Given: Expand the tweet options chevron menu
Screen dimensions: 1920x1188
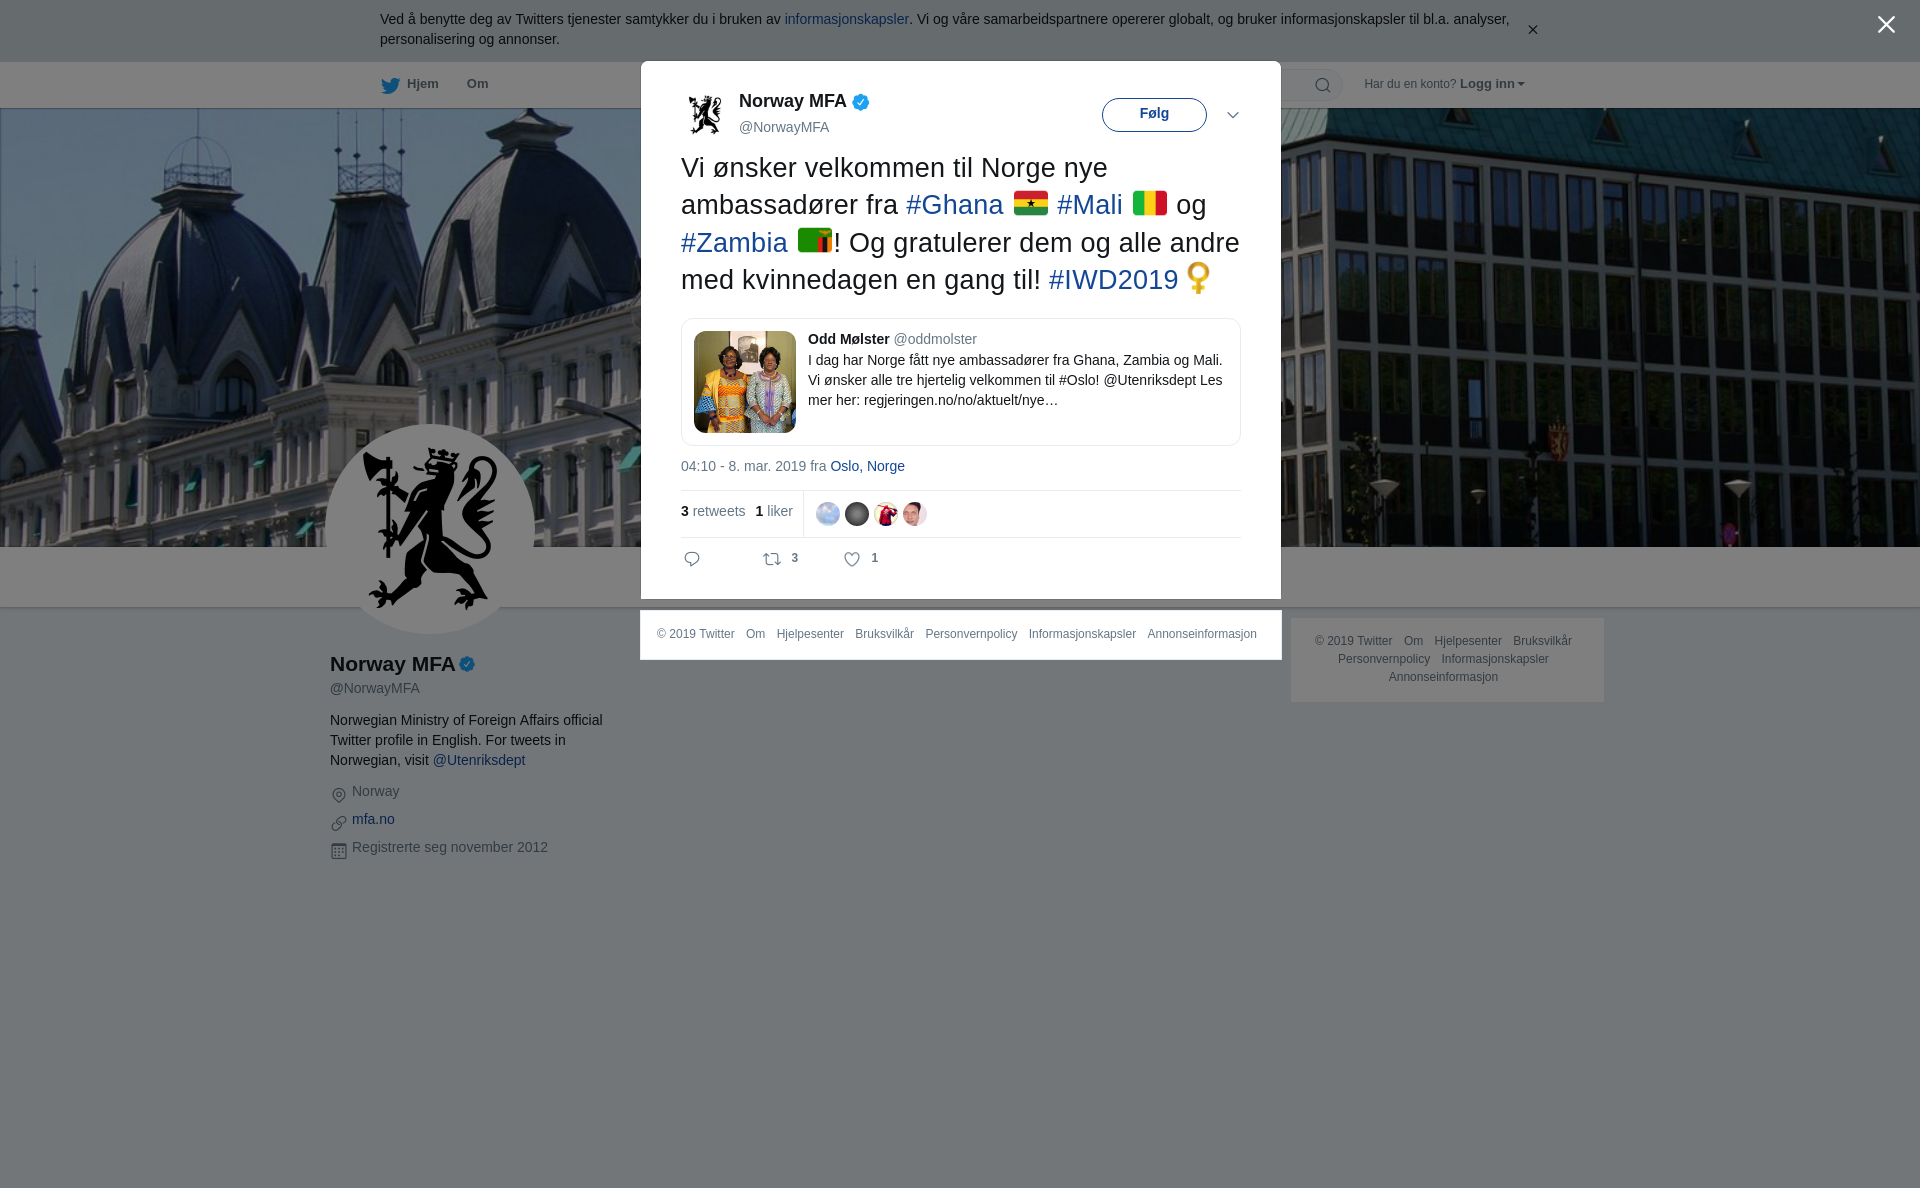Looking at the screenshot, I should 1233,115.
